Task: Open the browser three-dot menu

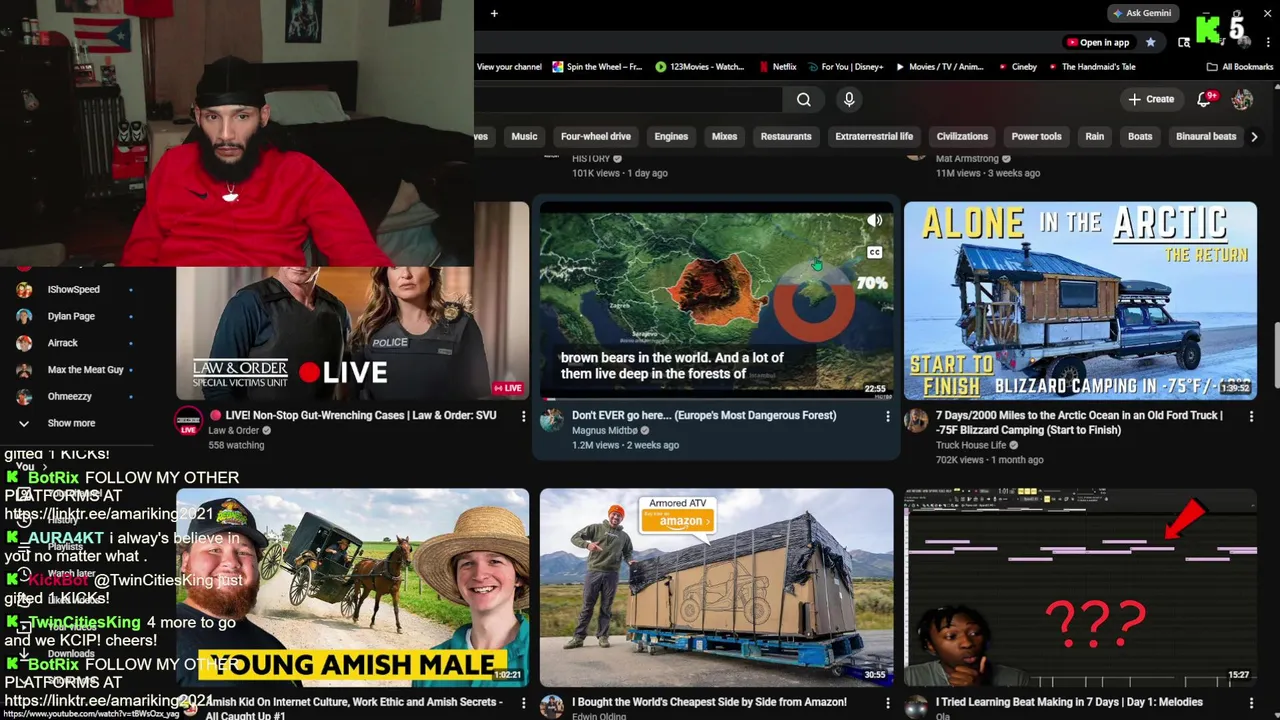Action: pyautogui.click(x=1266, y=42)
